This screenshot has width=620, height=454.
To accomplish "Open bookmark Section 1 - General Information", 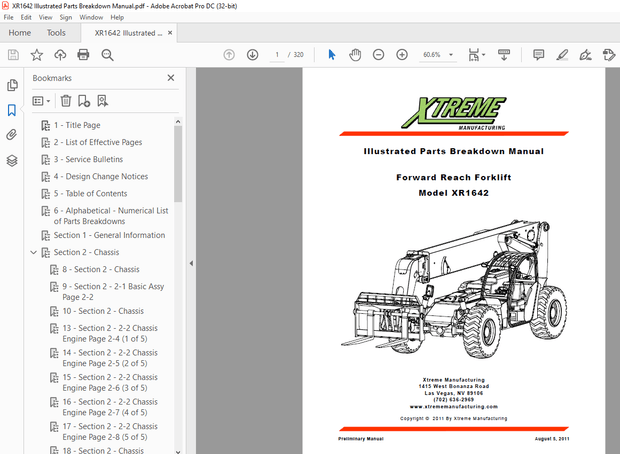I will click(x=110, y=235).
